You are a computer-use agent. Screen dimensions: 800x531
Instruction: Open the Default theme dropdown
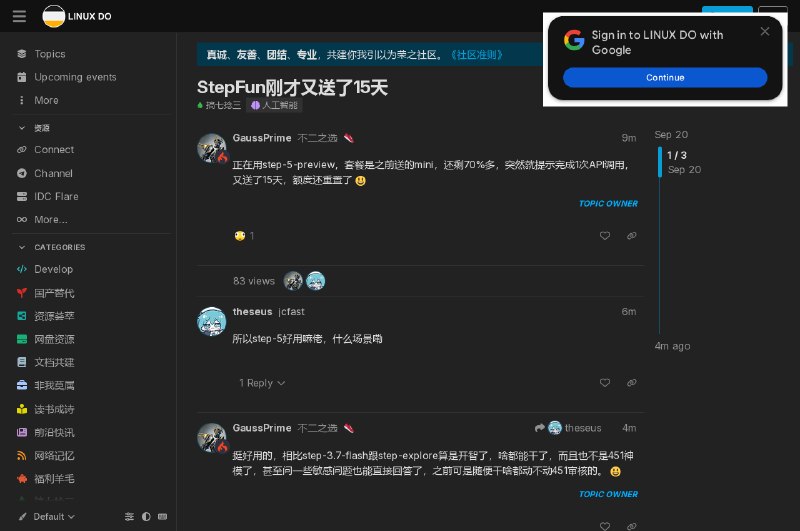click(47, 517)
